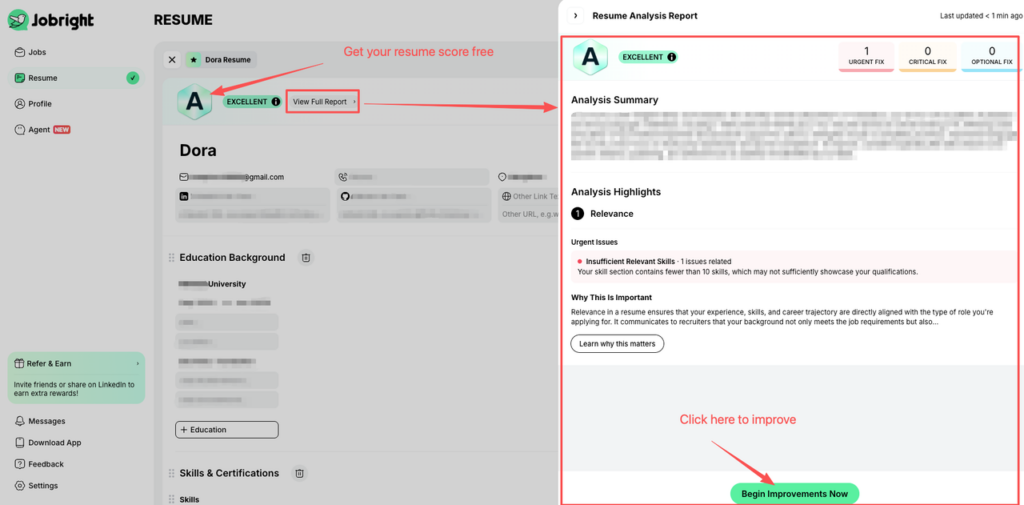Select the Urgent Fix counter

click(866, 57)
